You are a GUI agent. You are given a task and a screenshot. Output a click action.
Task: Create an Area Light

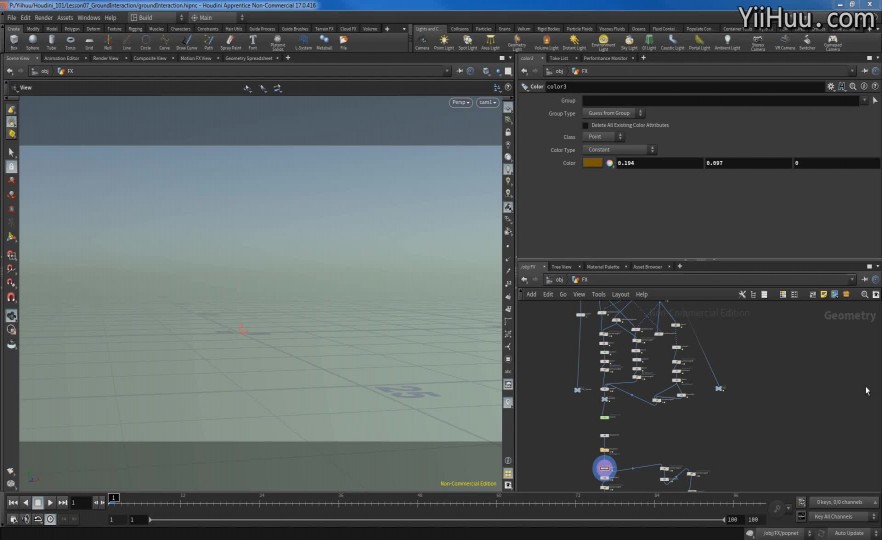pos(490,43)
